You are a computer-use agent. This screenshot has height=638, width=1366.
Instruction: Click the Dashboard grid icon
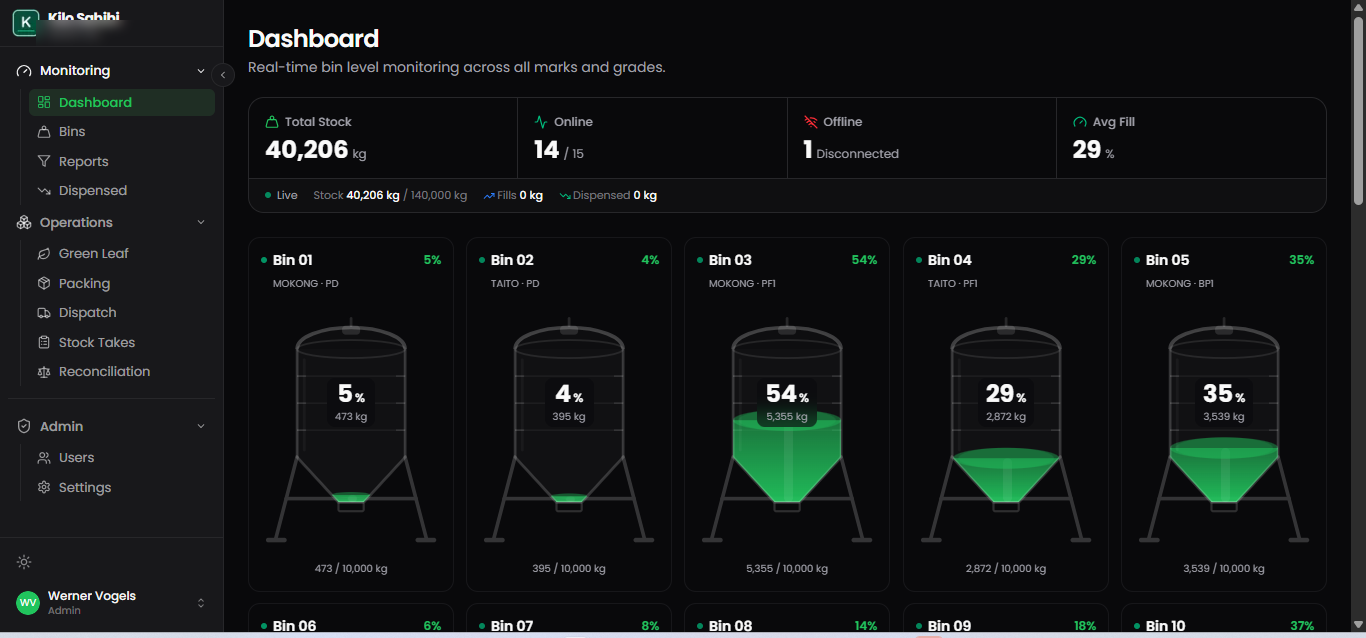click(44, 102)
